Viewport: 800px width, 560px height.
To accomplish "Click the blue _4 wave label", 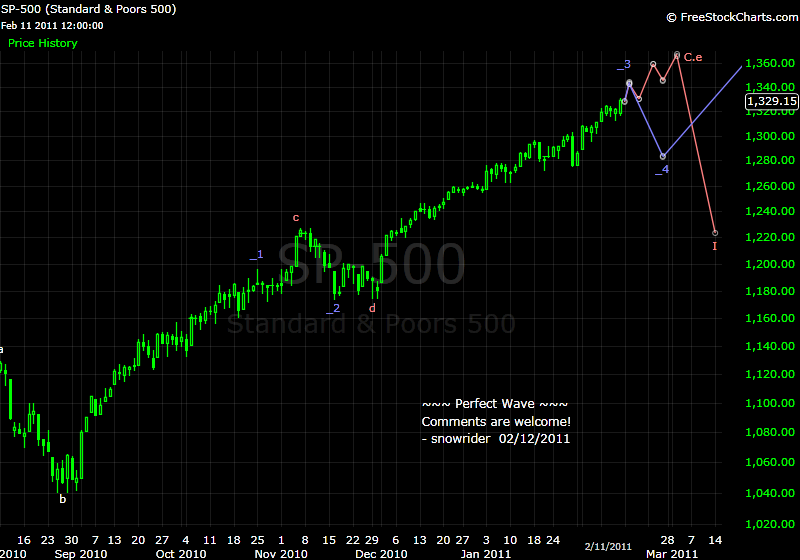I will click(x=662, y=170).
